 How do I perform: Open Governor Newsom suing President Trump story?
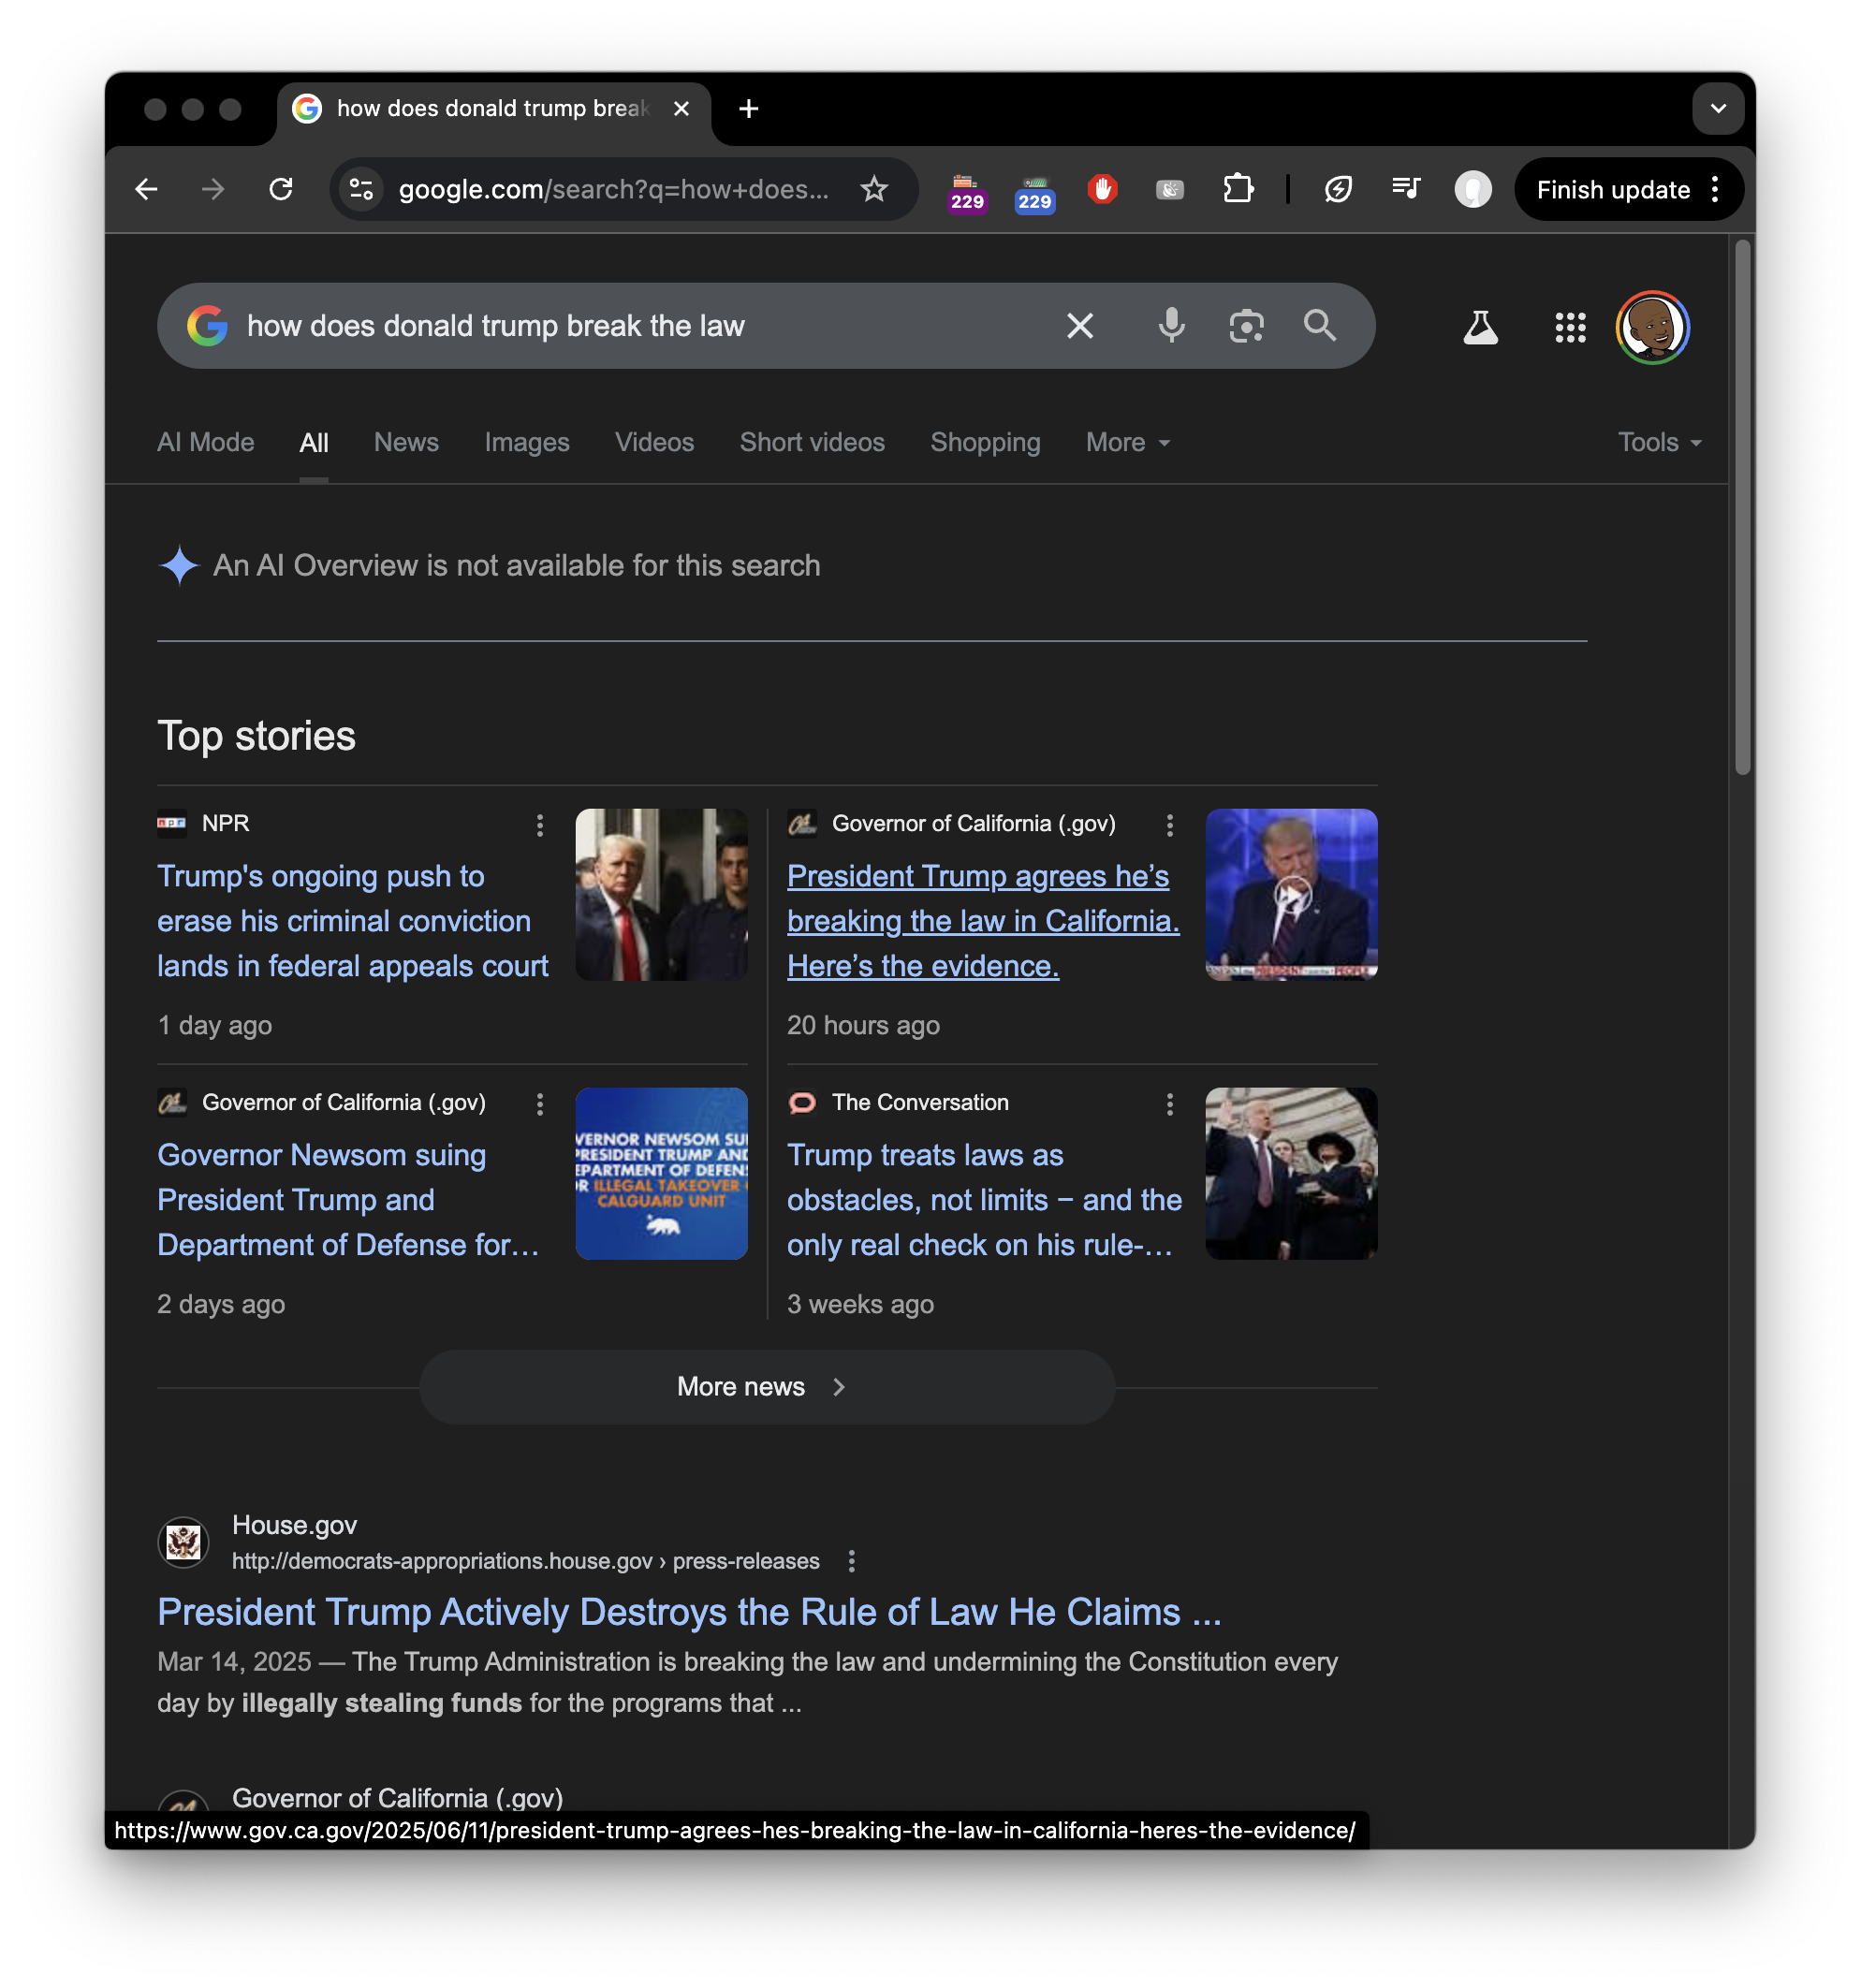pyautogui.click(x=347, y=1200)
